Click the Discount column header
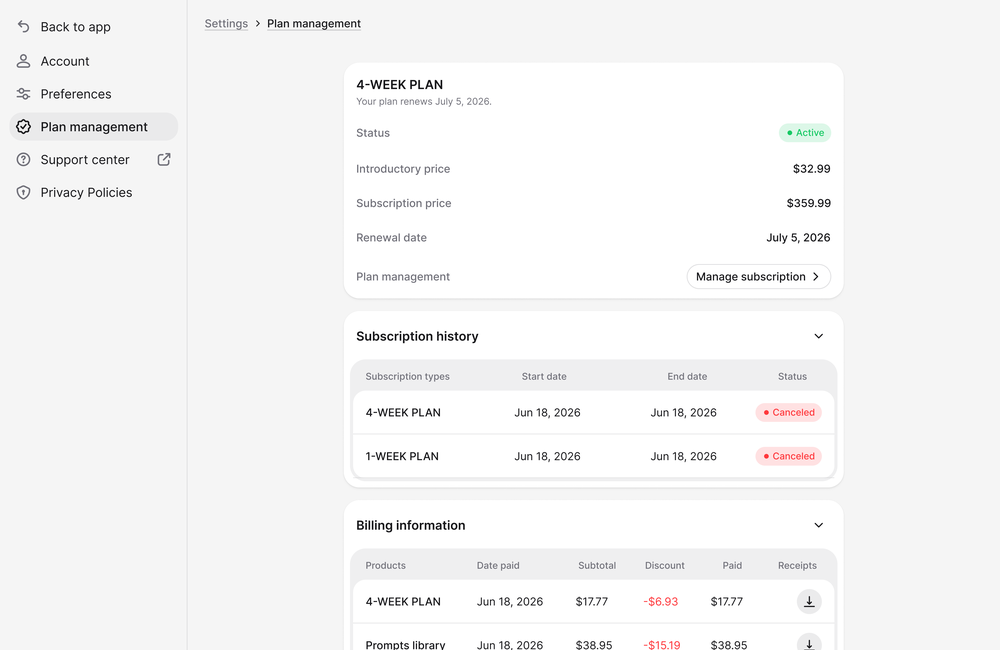The width and height of the screenshot is (1000, 650). 665,566
